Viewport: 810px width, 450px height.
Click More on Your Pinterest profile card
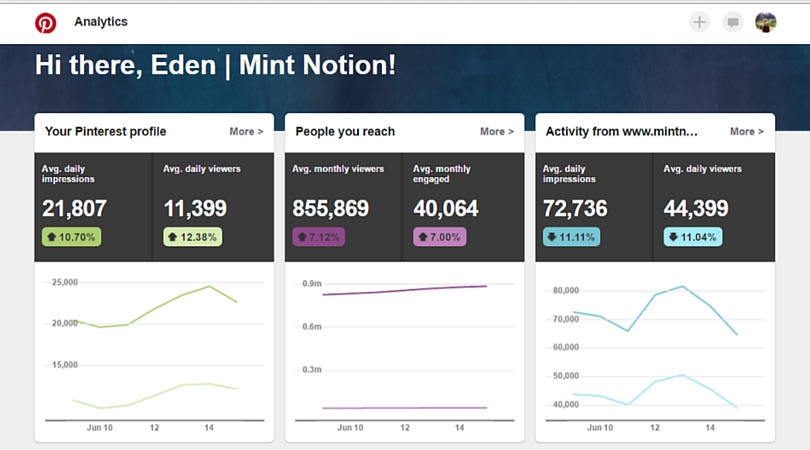point(246,132)
